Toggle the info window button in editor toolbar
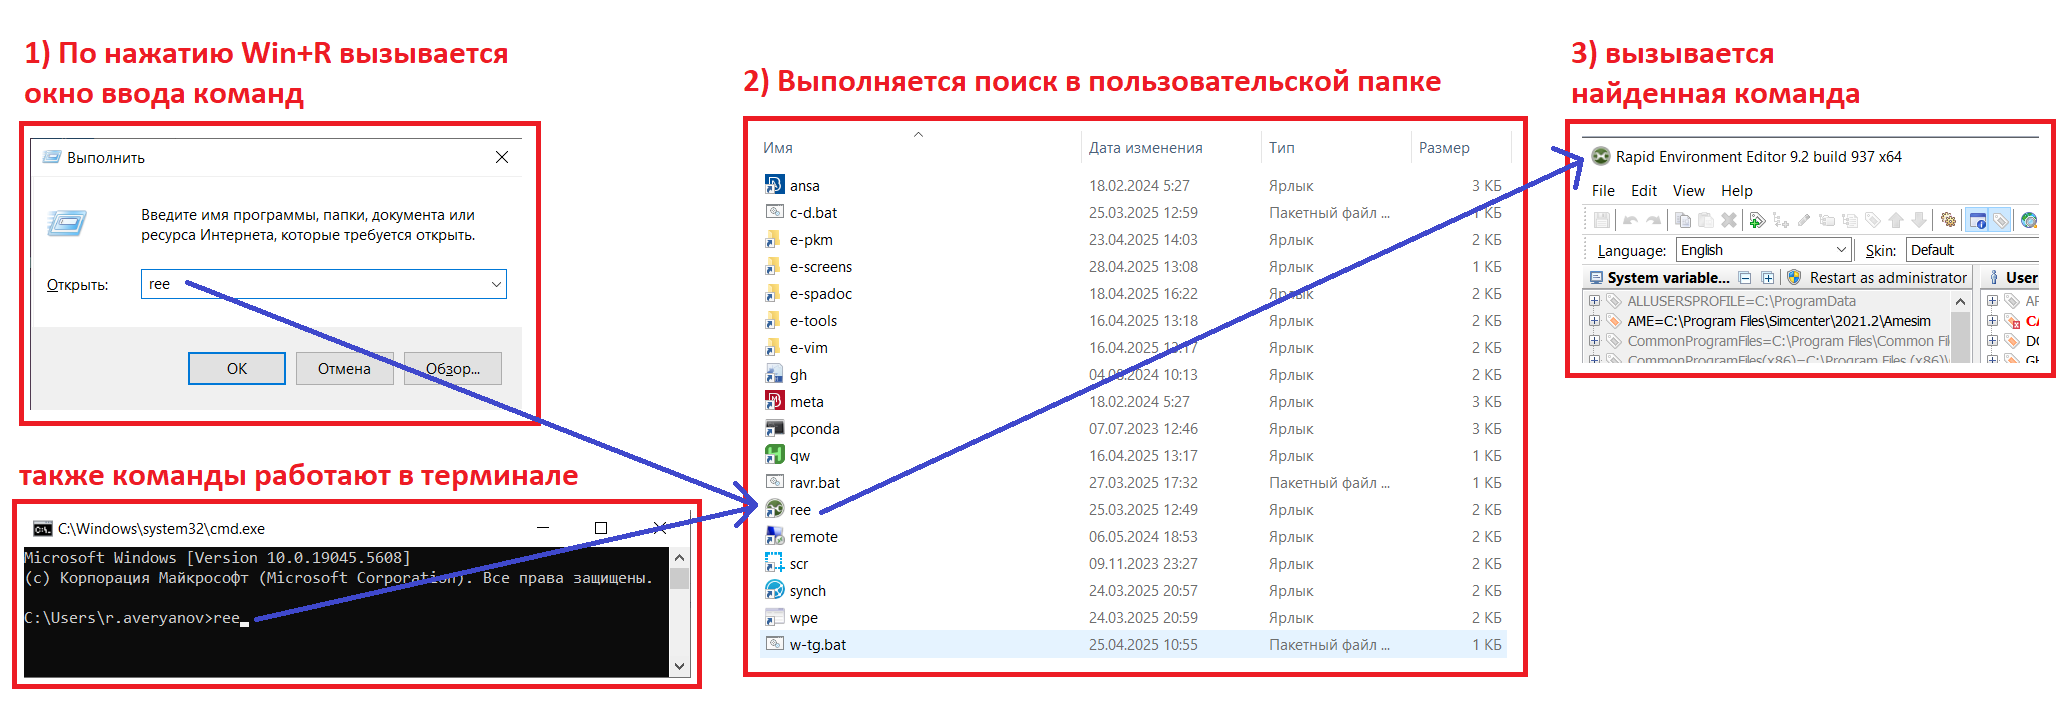2072x704 pixels. point(1977,220)
